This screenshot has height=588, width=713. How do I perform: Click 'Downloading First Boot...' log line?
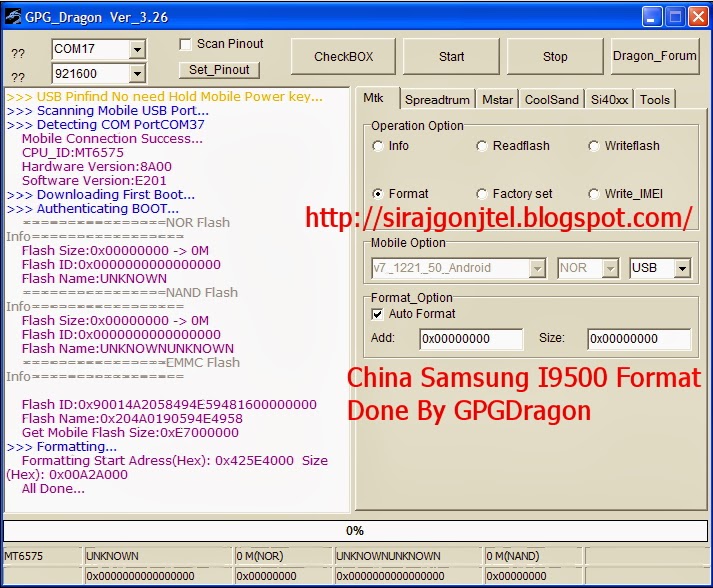100,195
